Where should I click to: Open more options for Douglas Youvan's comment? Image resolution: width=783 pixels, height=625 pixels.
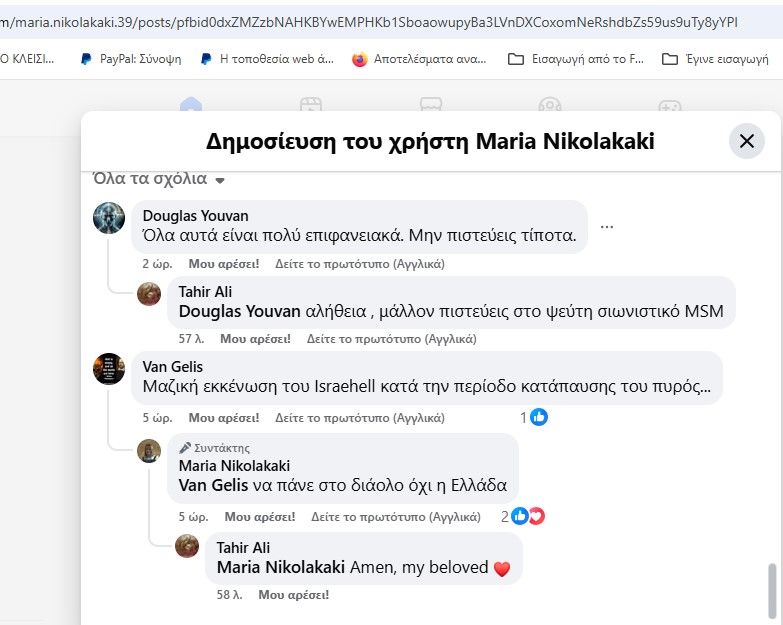coord(607,227)
